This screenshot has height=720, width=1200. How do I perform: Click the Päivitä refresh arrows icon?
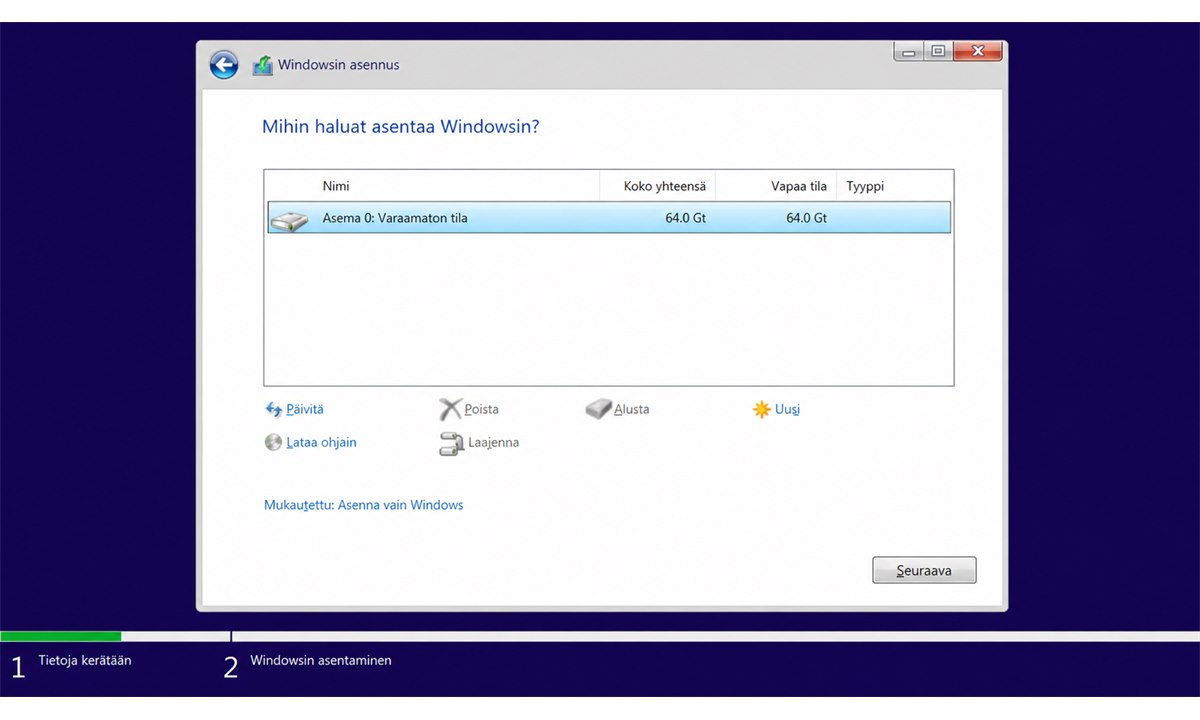pyautogui.click(x=274, y=409)
